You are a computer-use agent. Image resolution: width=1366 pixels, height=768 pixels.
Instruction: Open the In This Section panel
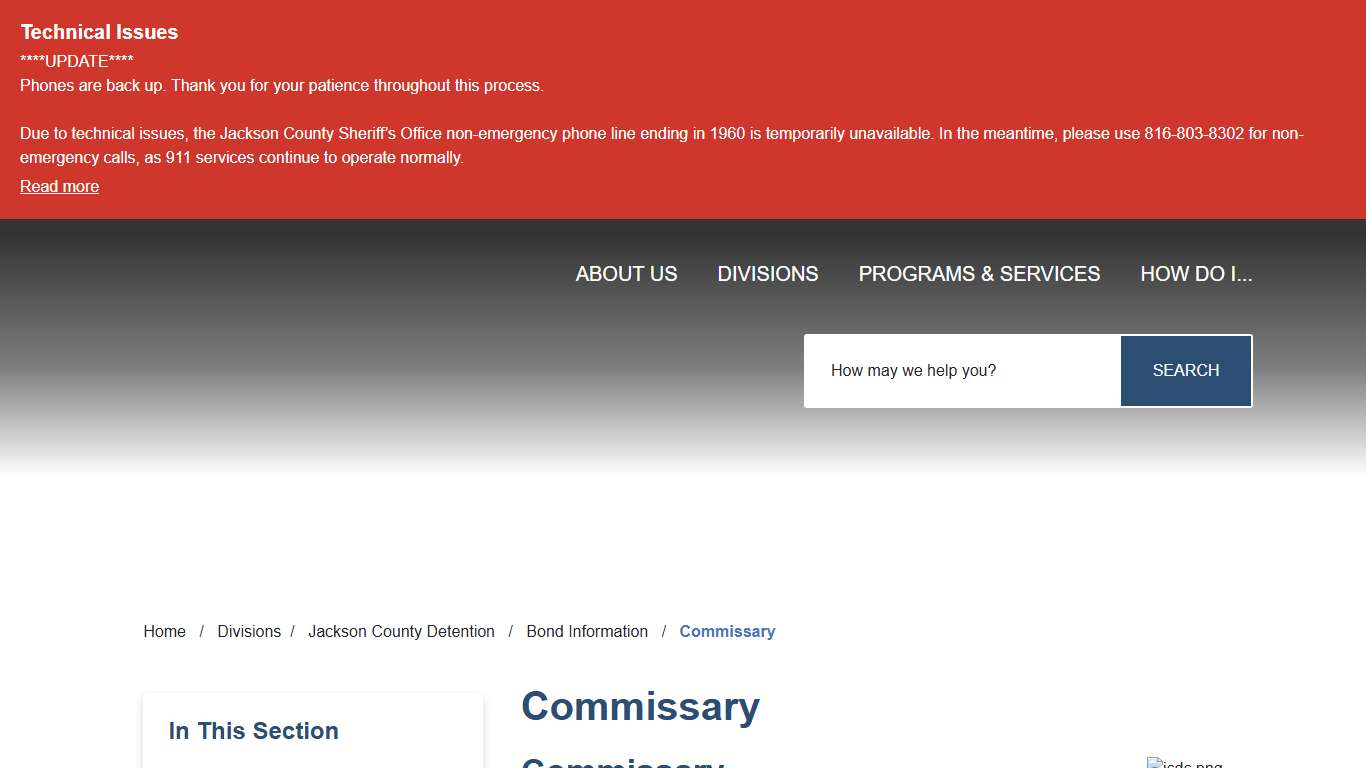coord(253,730)
